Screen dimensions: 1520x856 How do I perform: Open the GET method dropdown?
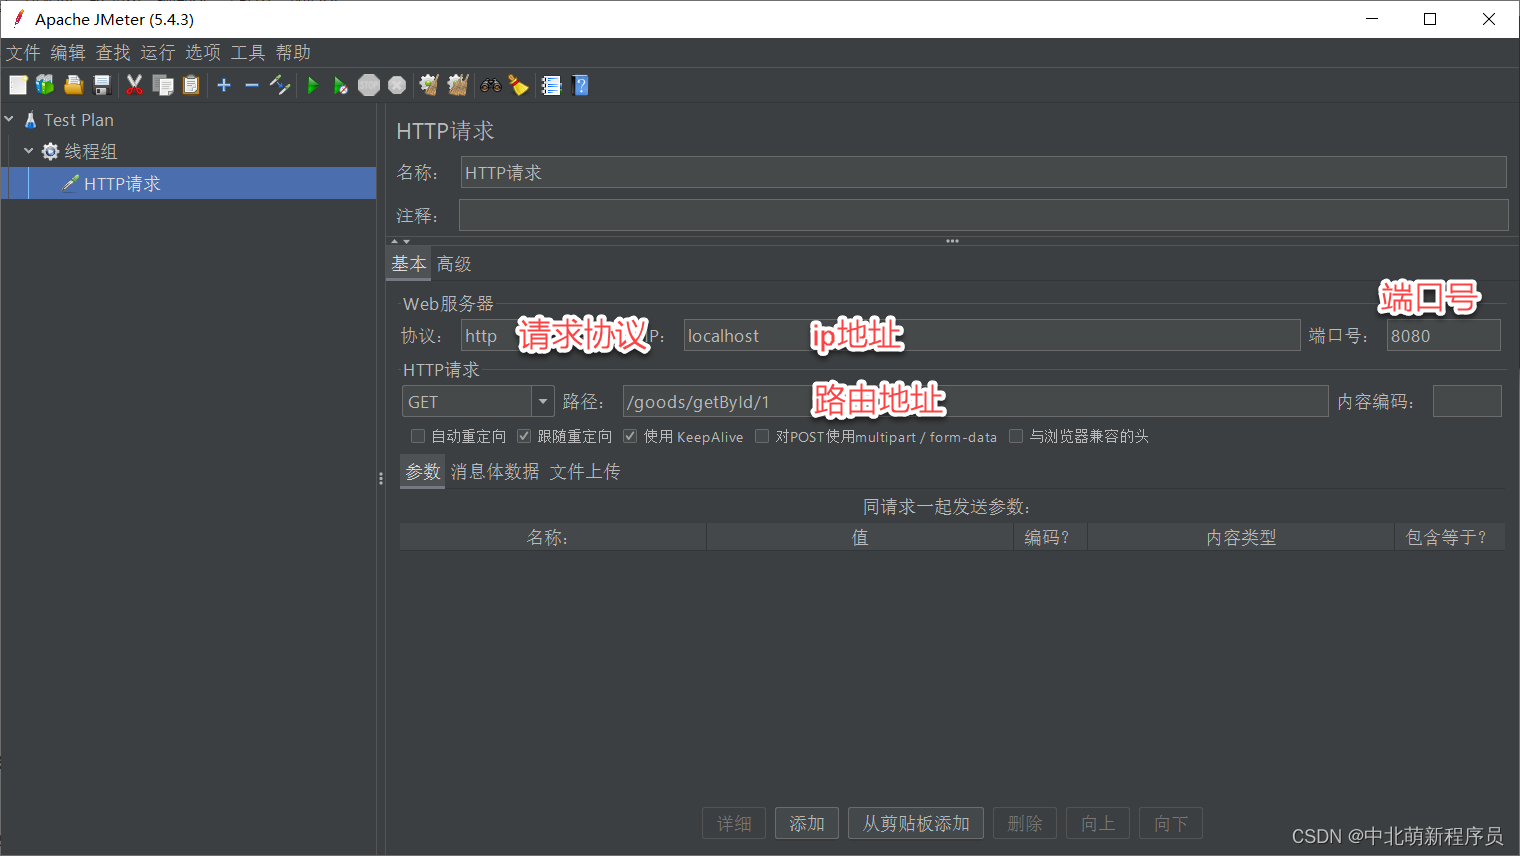tap(543, 402)
